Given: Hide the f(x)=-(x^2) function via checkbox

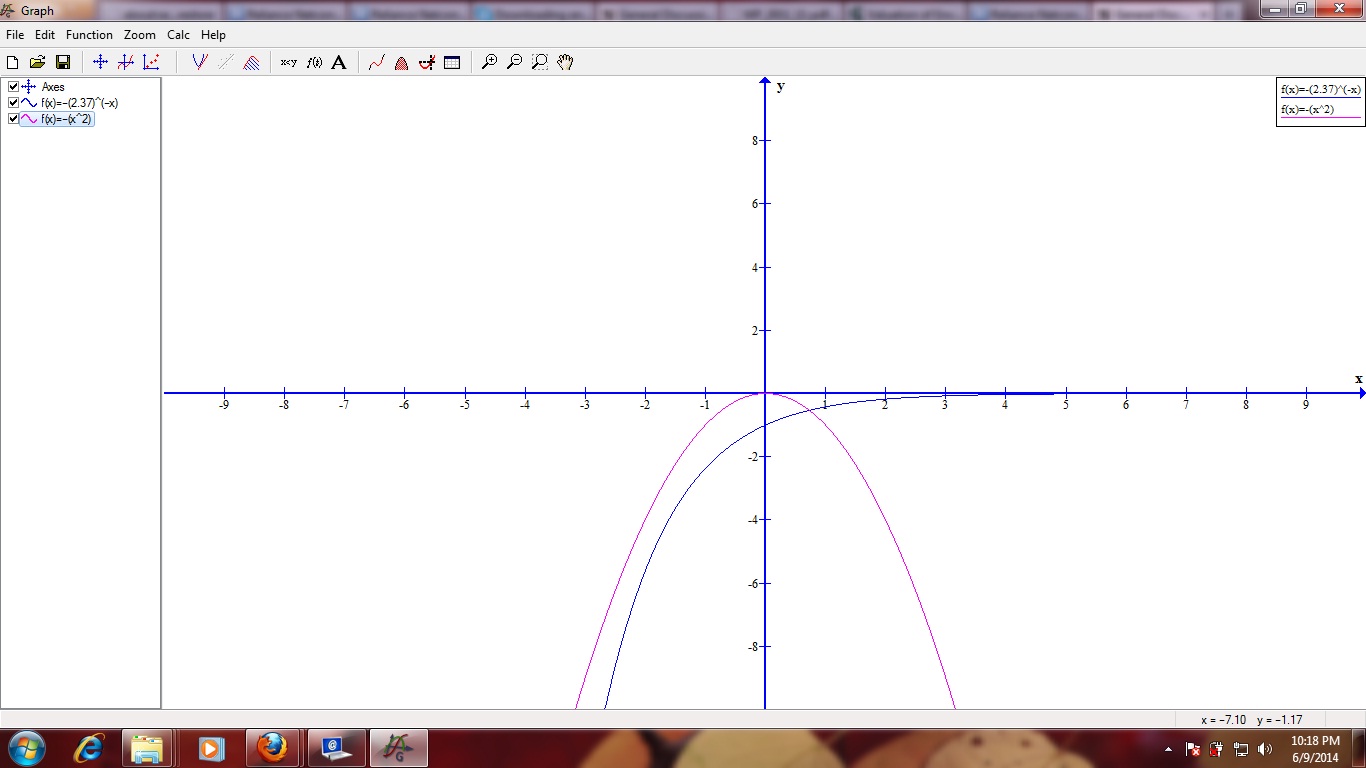Looking at the screenshot, I should pyautogui.click(x=13, y=119).
